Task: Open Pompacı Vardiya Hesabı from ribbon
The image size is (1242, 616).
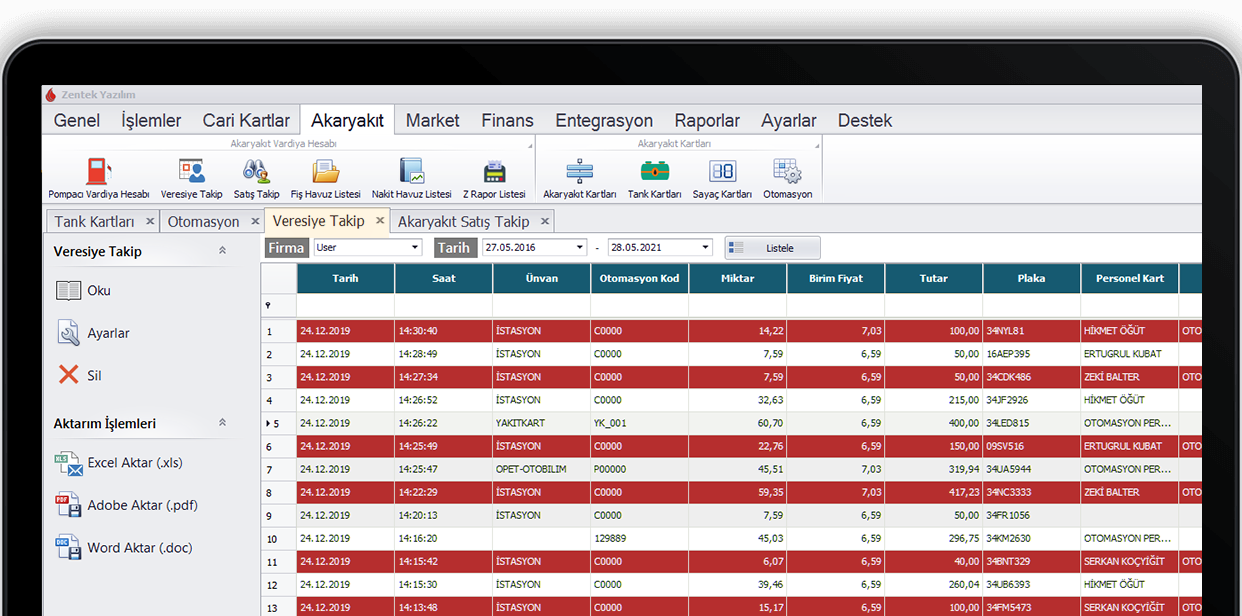Action: tap(98, 171)
